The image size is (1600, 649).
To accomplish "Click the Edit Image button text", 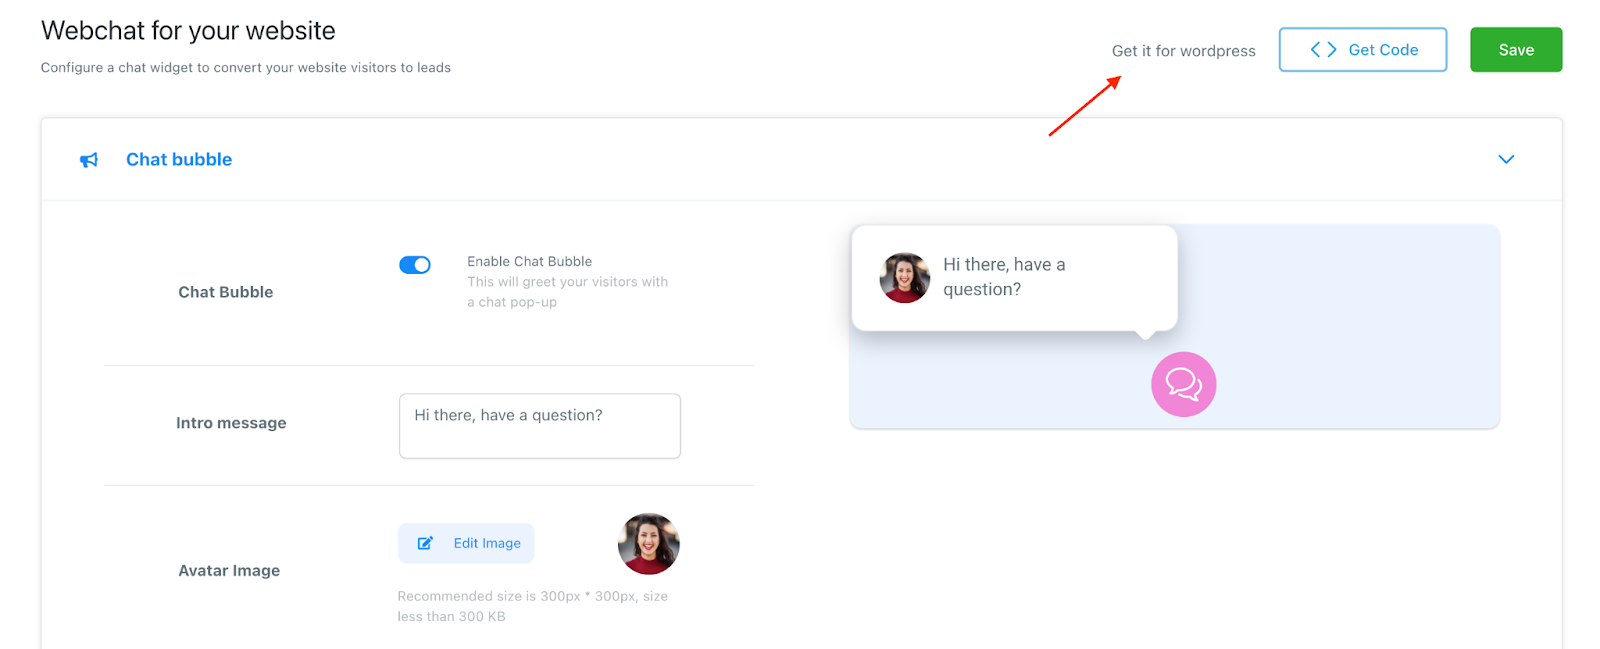I will pos(487,543).
